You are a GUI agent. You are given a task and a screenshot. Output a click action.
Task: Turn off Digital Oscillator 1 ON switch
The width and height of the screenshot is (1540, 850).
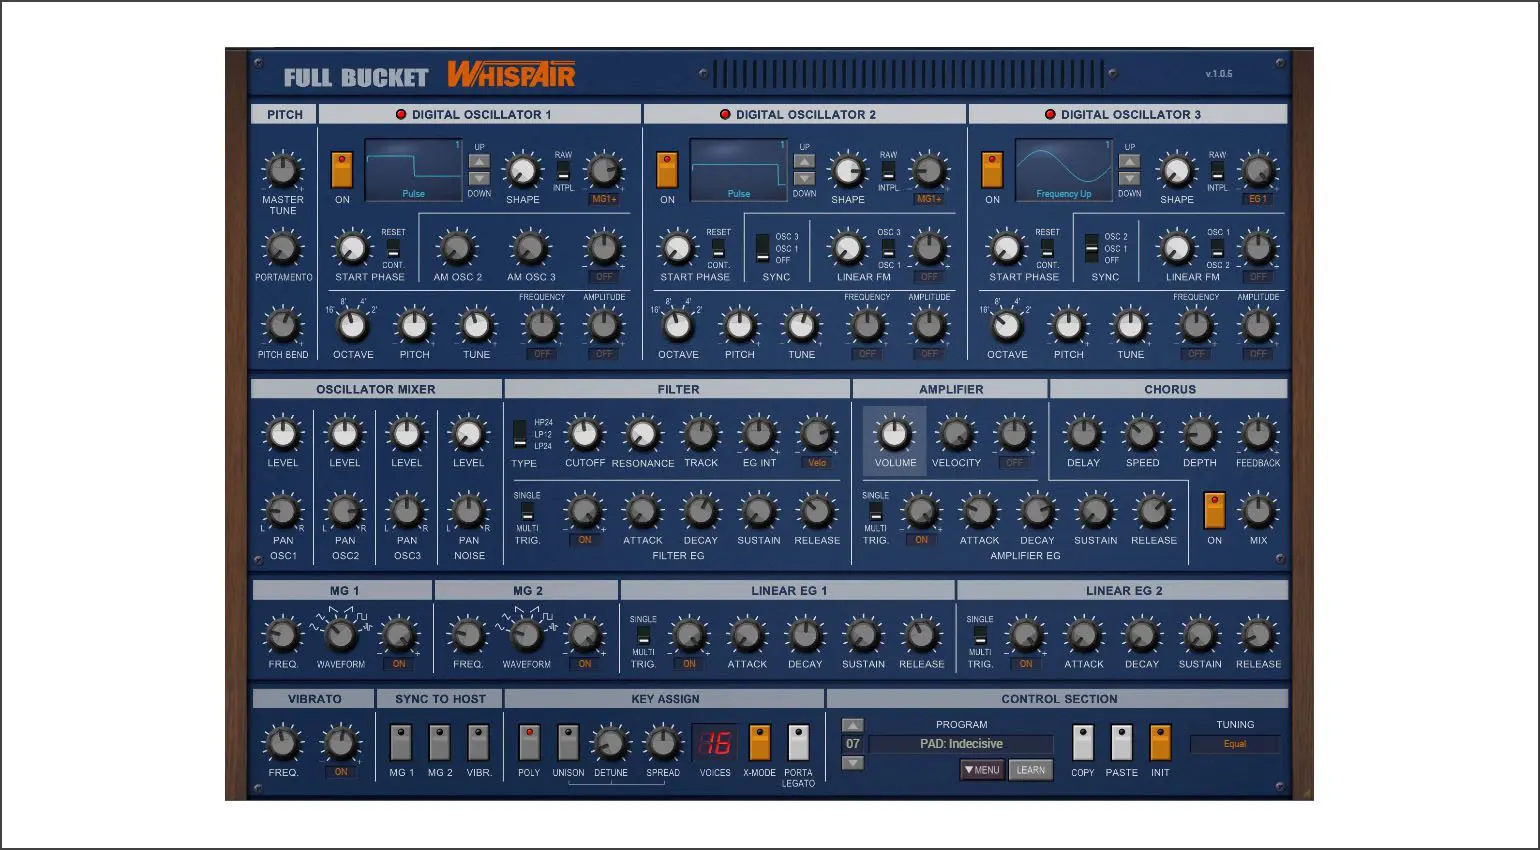coord(342,170)
